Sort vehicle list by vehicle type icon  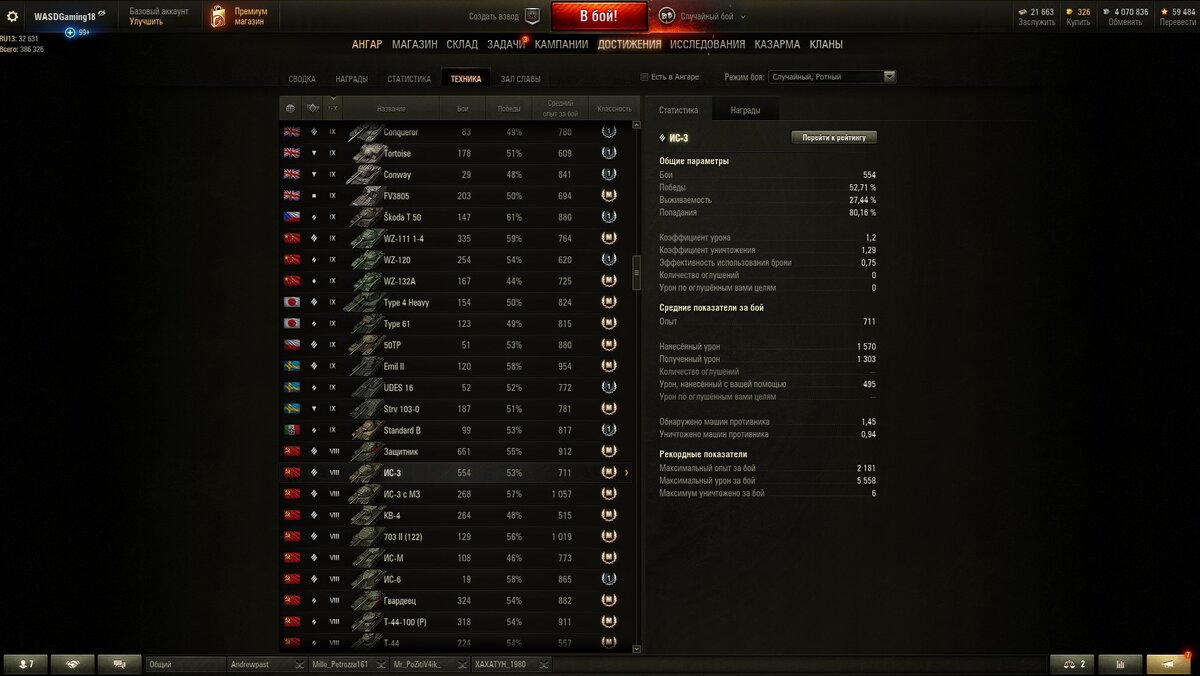pos(312,108)
